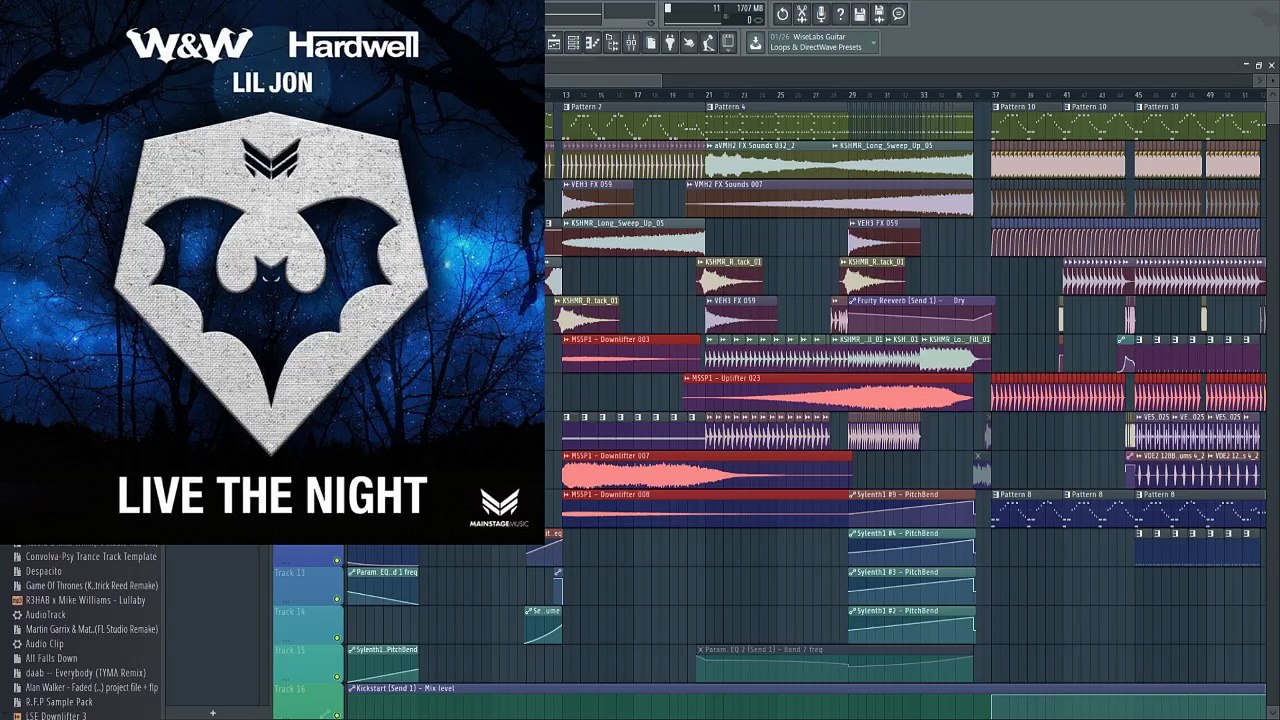
Task: Open the piano roll icon
Action: click(x=592, y=43)
